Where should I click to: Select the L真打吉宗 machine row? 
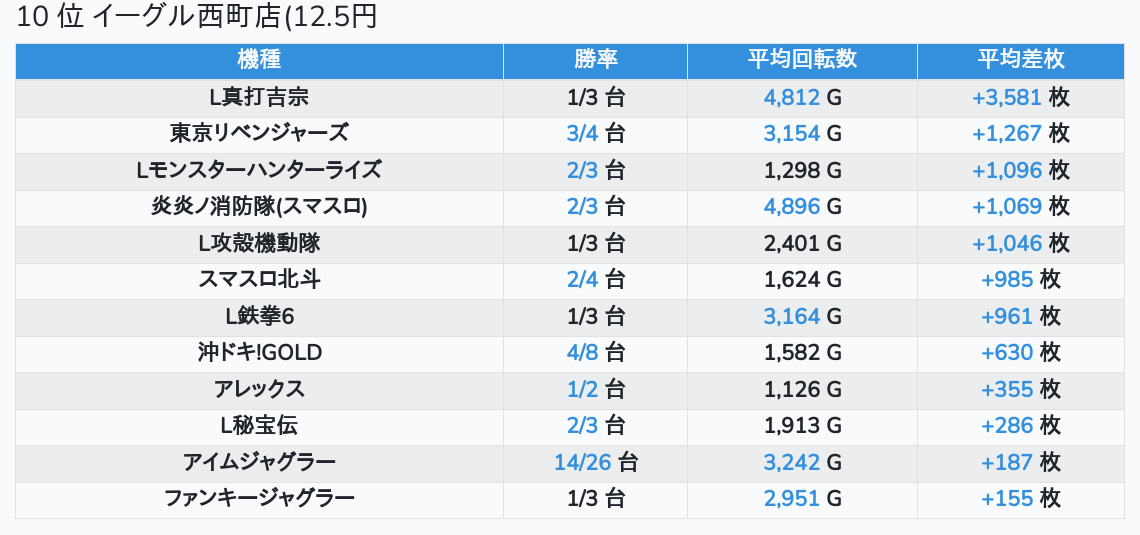tap(259, 98)
